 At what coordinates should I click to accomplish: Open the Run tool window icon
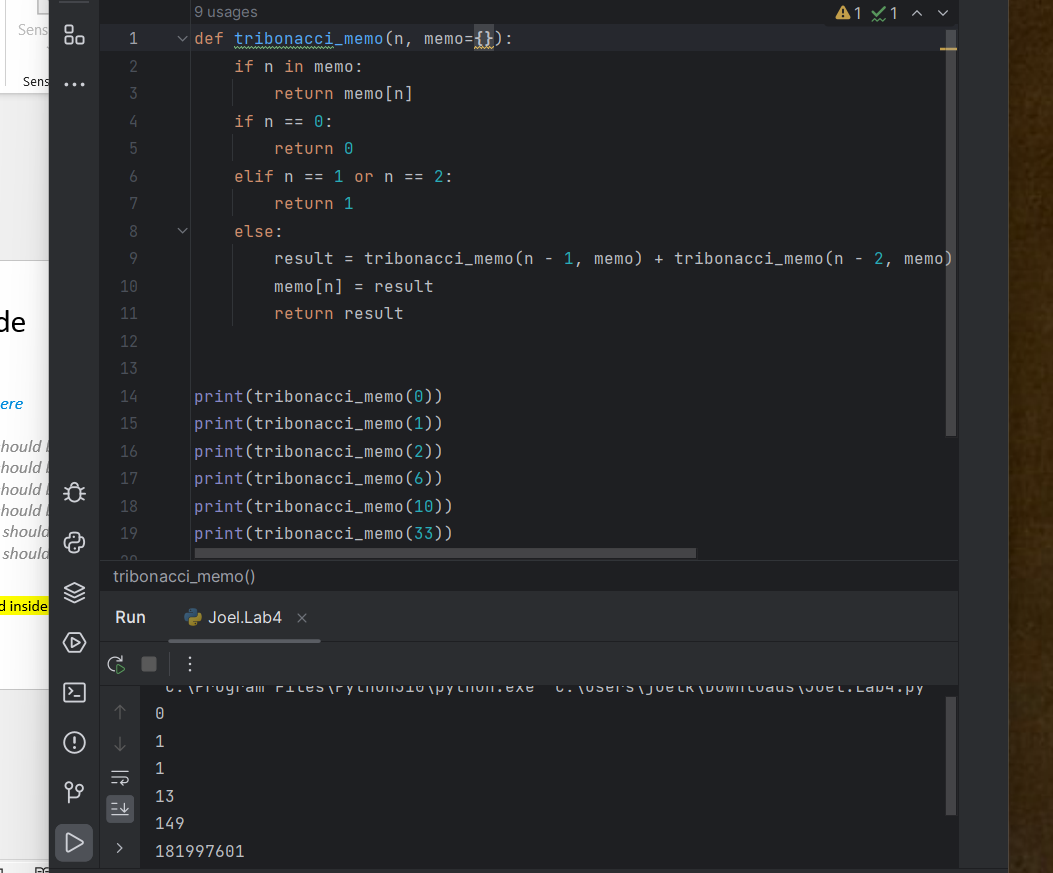click(74, 843)
